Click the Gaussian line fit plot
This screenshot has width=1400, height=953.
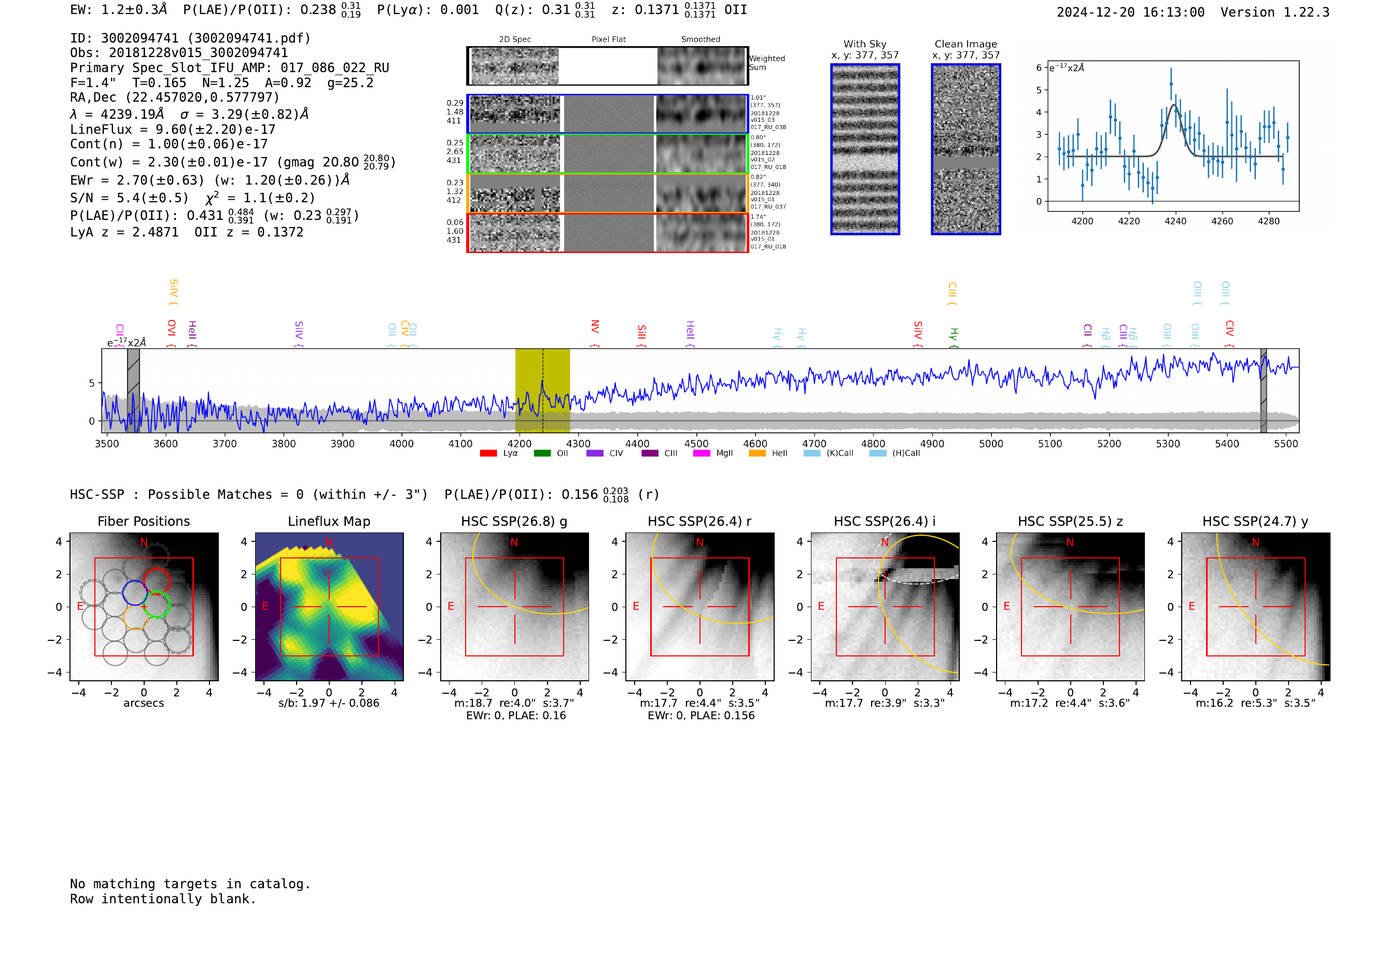click(x=1172, y=136)
